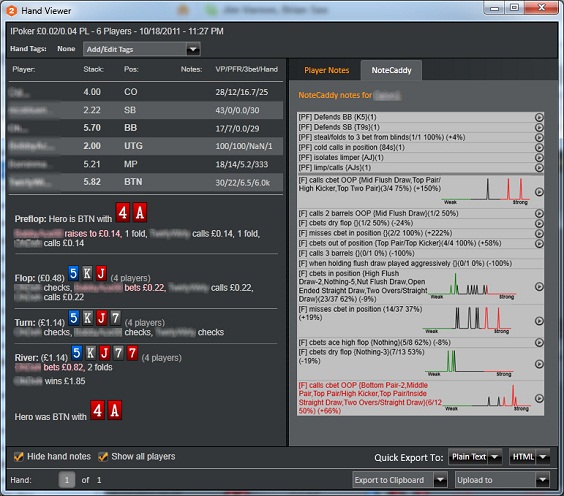The height and width of the screenshot is (496, 564).
Task: Open the Add/Edit Tags dropdown
Action: (x=142, y=49)
